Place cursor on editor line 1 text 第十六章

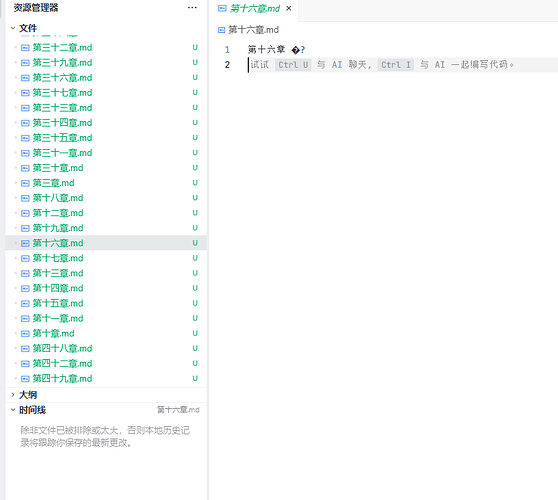266,49
